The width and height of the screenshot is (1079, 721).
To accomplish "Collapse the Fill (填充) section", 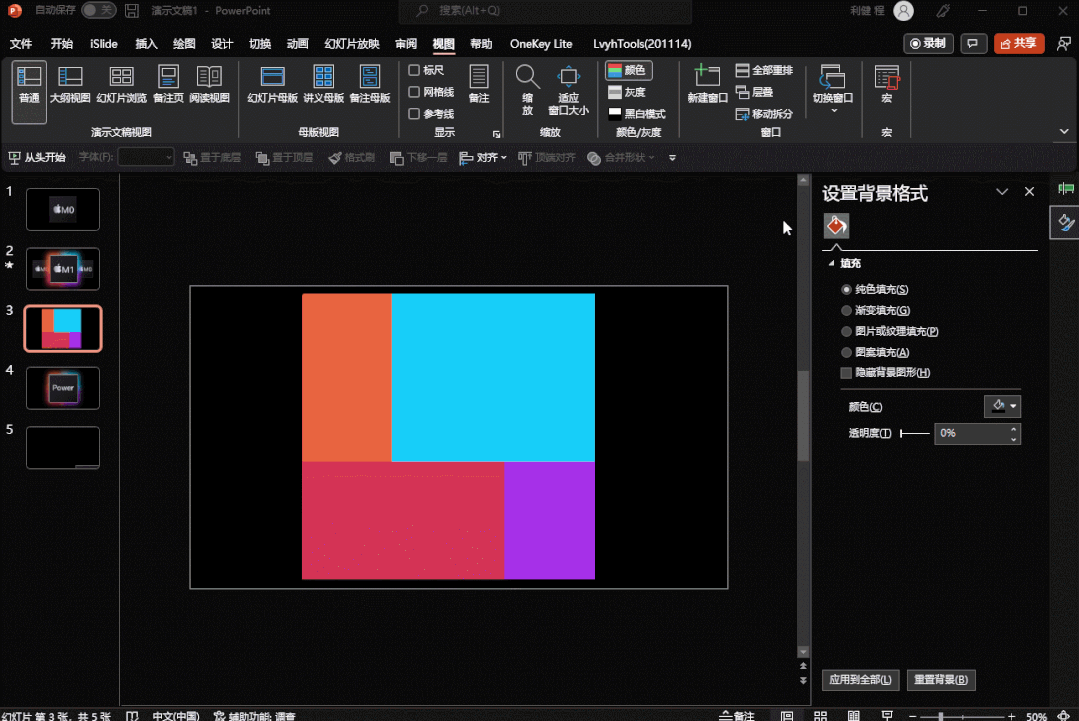I will click(x=831, y=263).
